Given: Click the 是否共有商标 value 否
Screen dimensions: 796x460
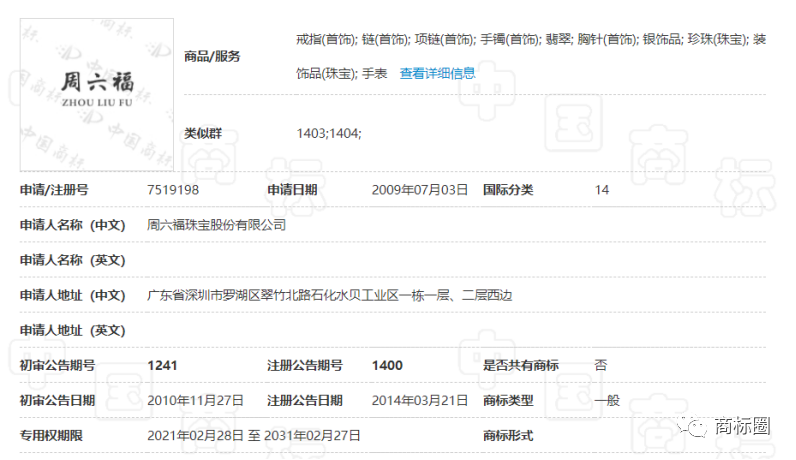Looking at the screenshot, I should pos(600,365).
